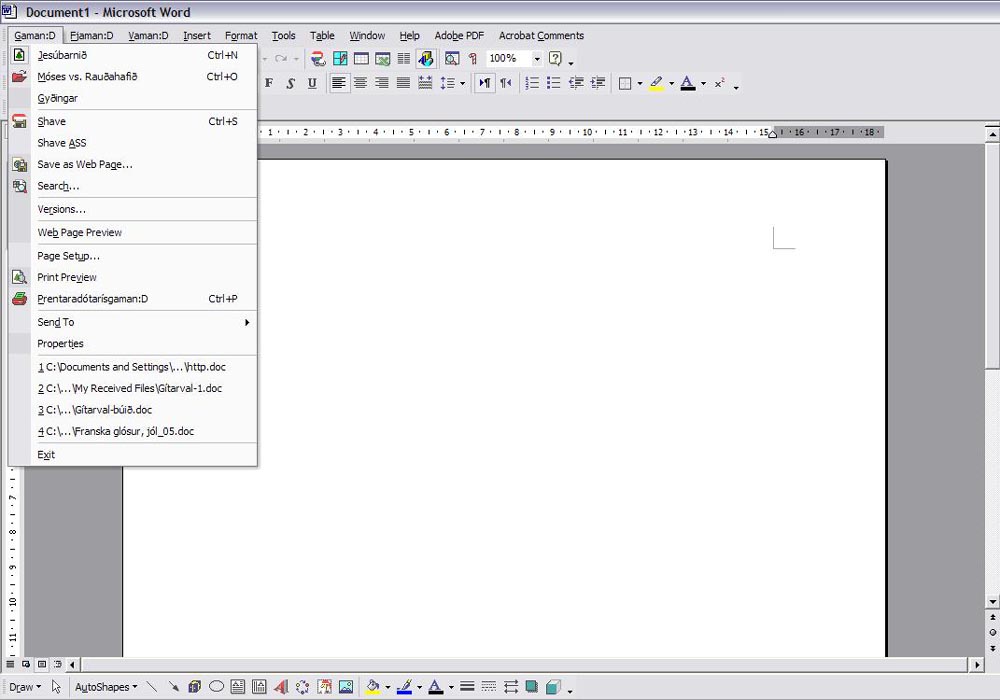This screenshot has width=1000, height=700.
Task: Insert WordArt from the Drawing toolbar
Action: coord(281,687)
